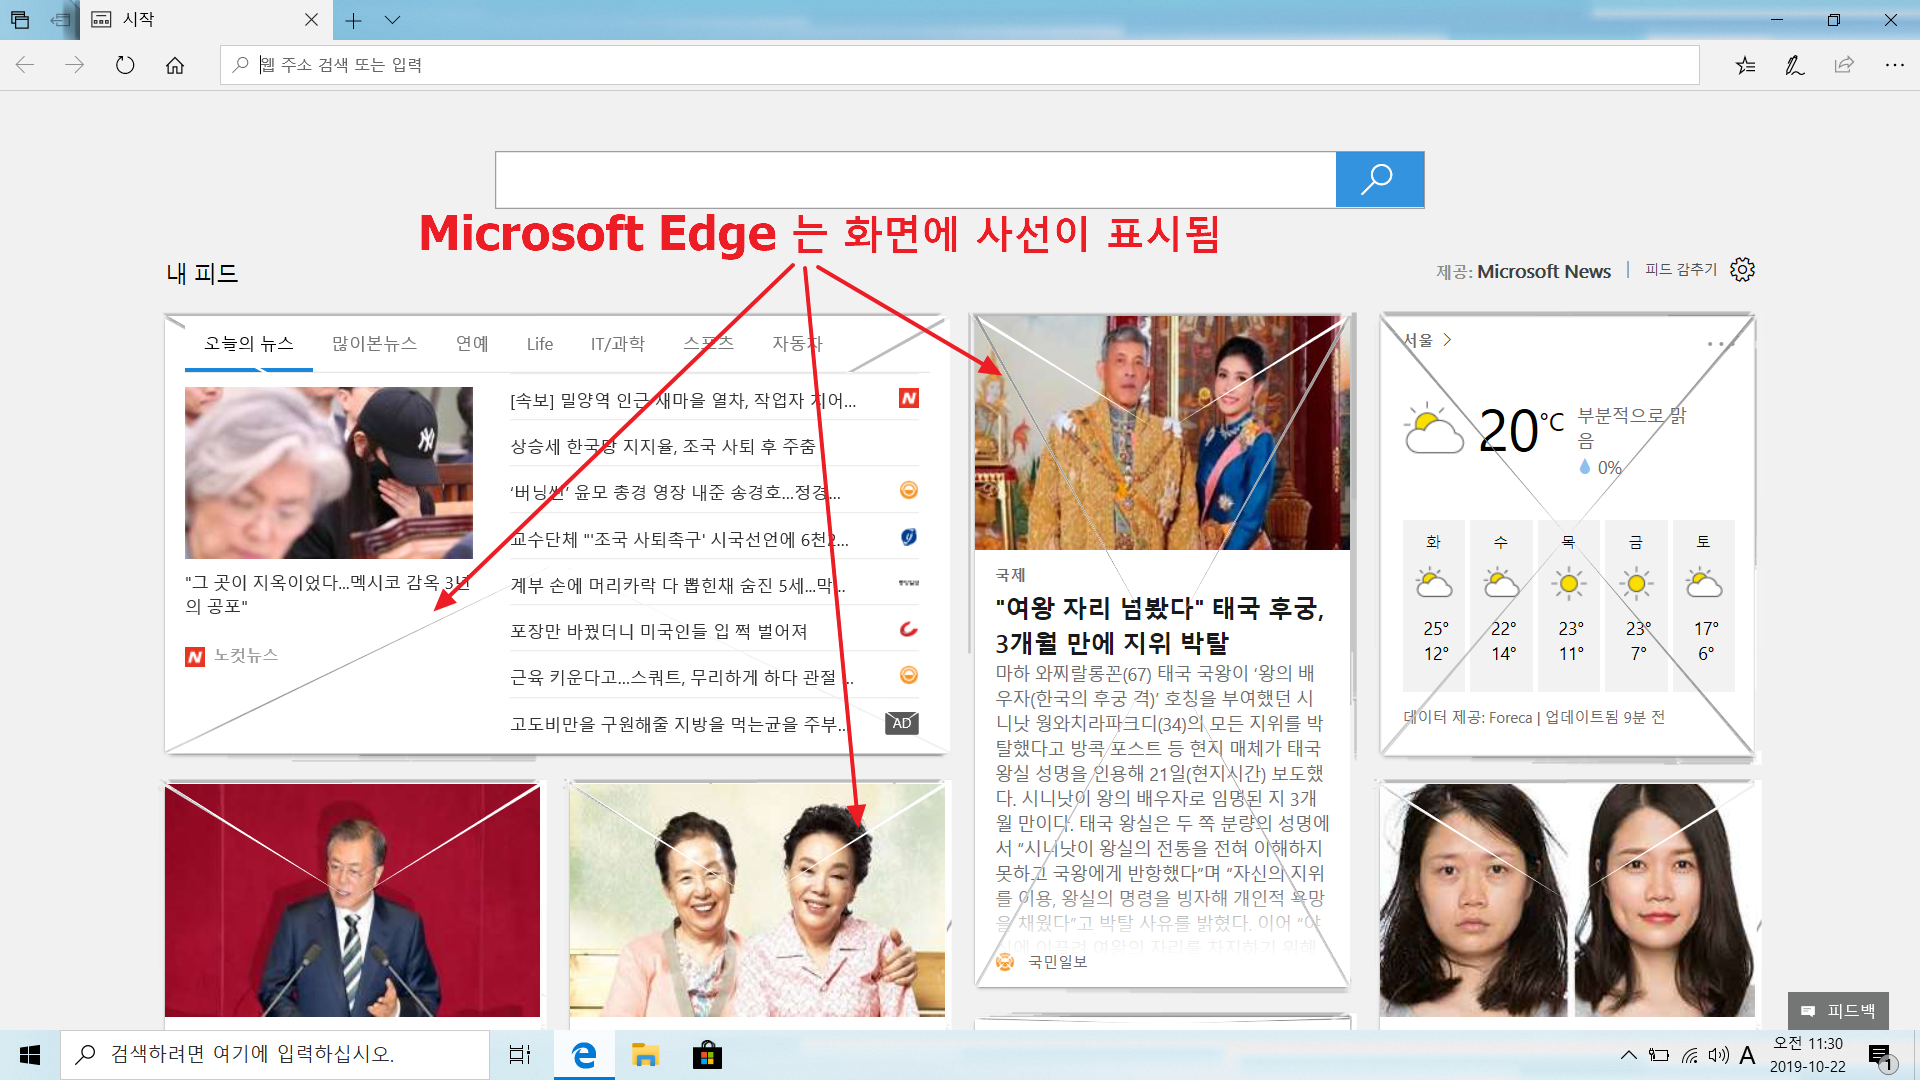Set these tabs aside icon
Screen dimensions: 1920x1080
coord(60,20)
